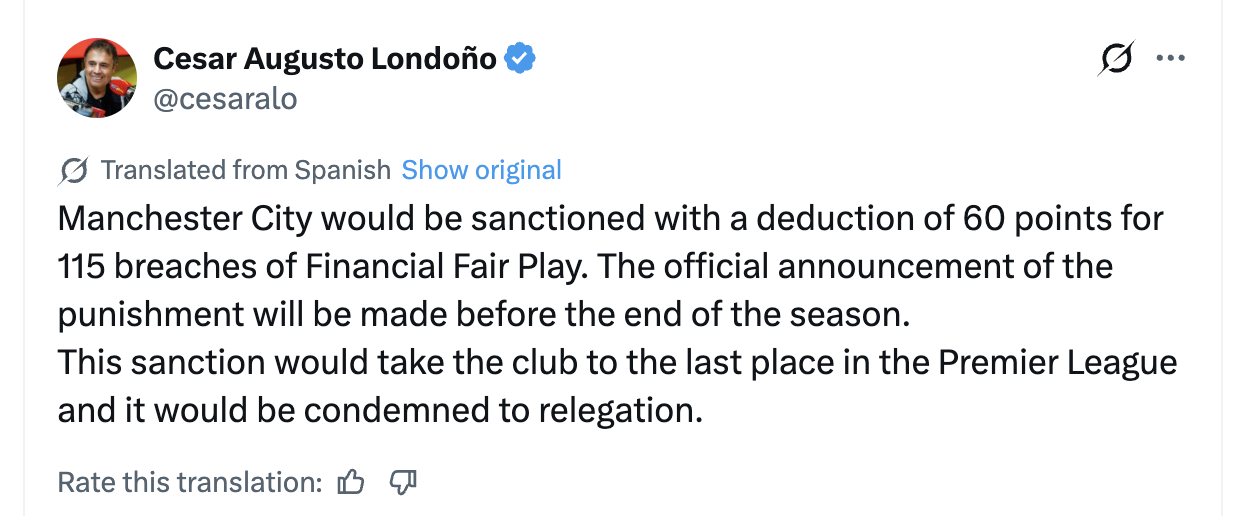Click the tweet line mentioning 60 points
The height and width of the screenshot is (516, 1240).
(x=610, y=218)
